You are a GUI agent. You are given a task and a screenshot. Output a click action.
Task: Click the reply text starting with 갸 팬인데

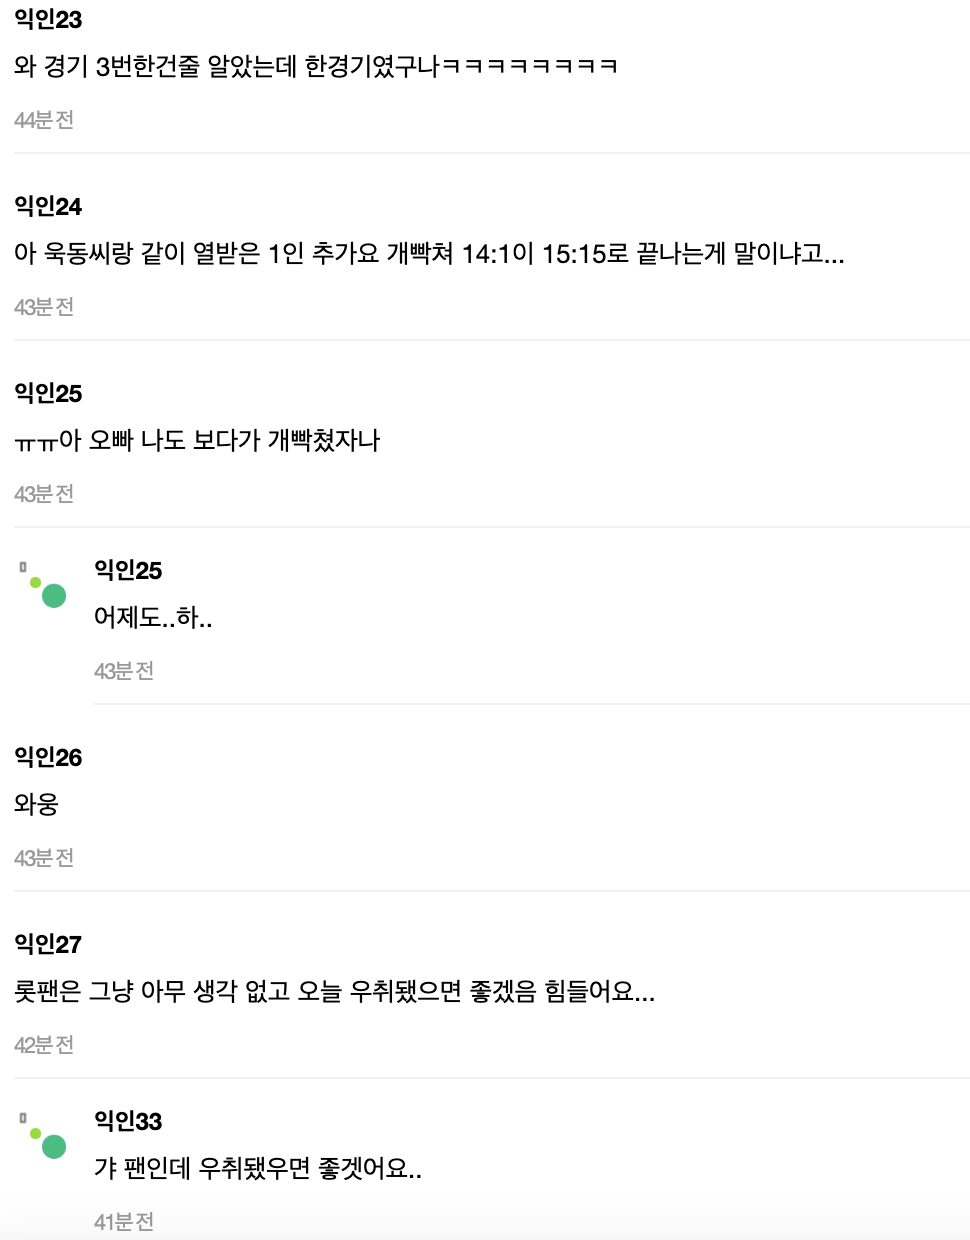pos(258,1169)
